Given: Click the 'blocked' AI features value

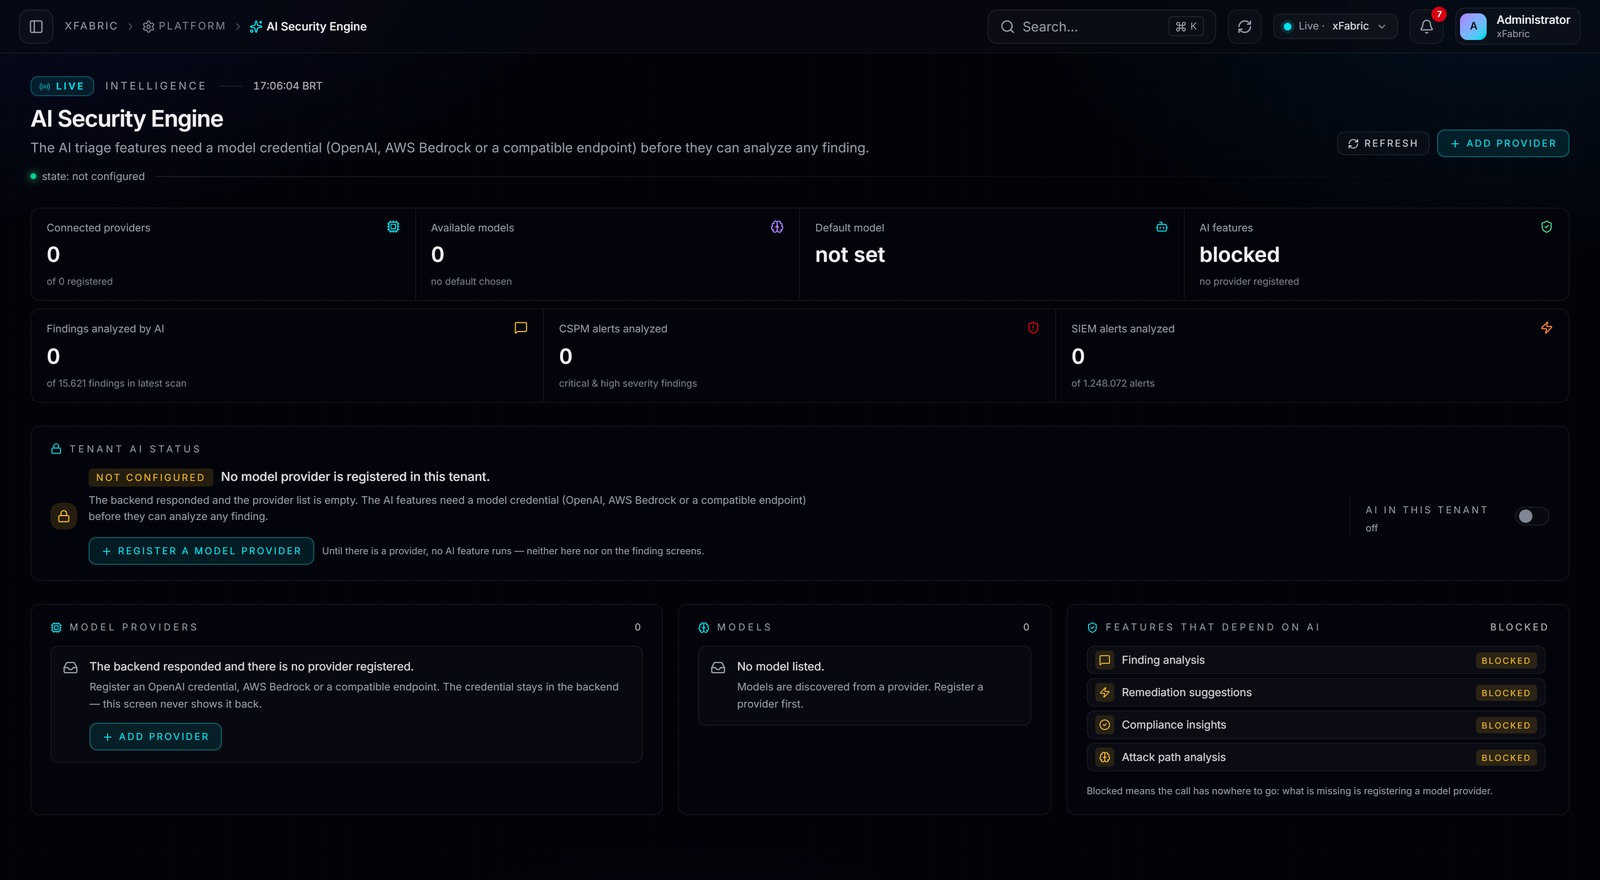Looking at the screenshot, I should coord(1239,255).
